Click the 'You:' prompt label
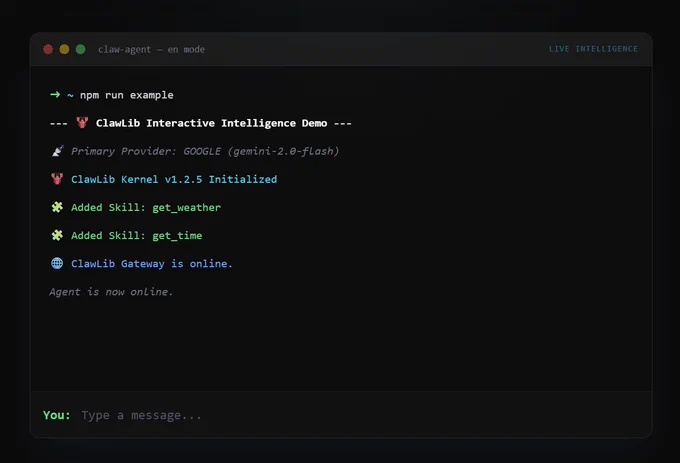Viewport: 680px width, 463px height. click(56, 415)
